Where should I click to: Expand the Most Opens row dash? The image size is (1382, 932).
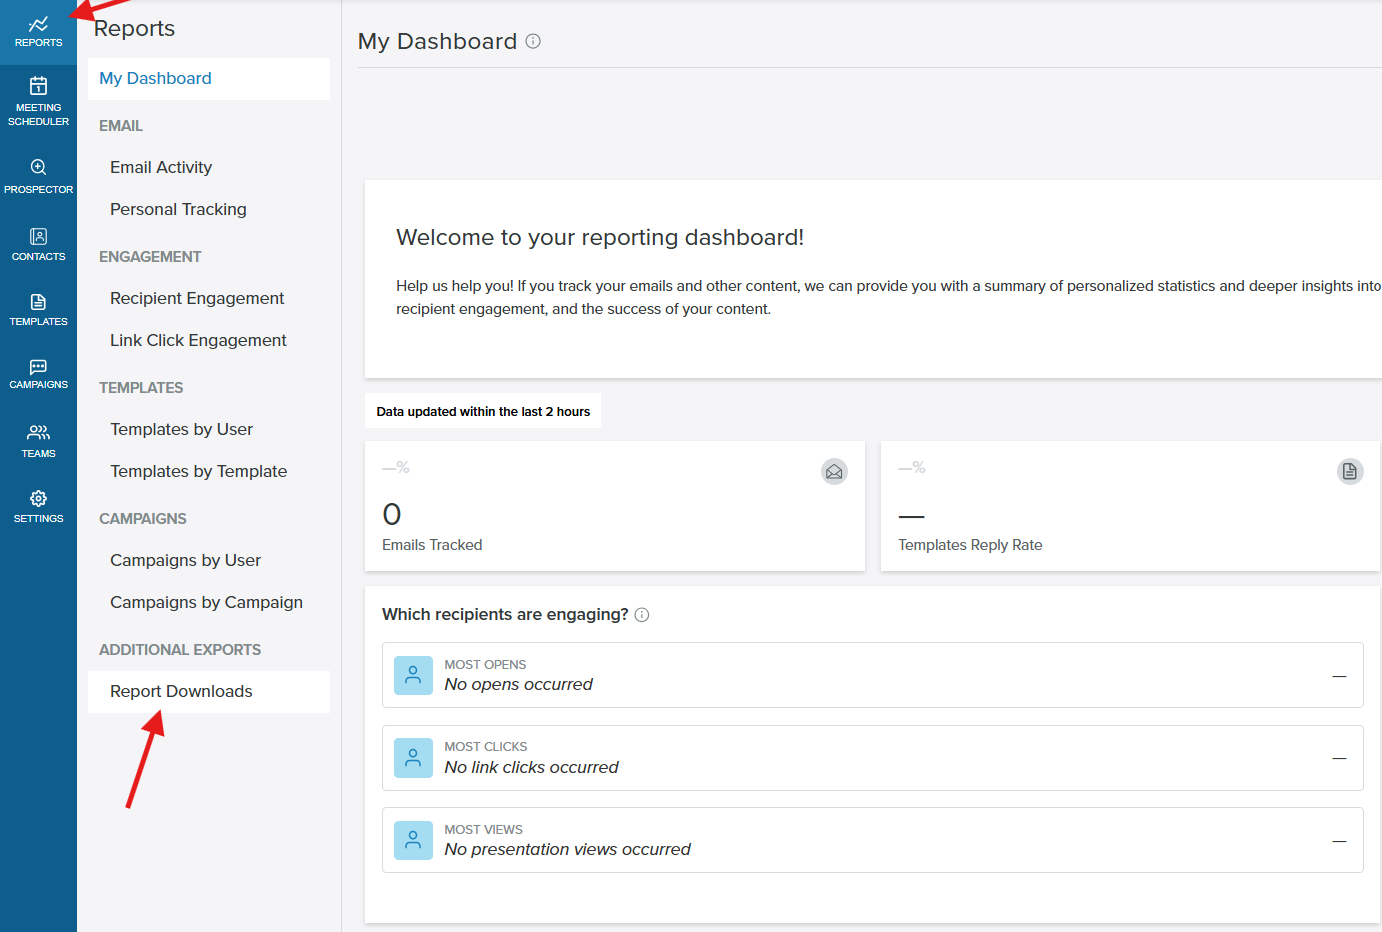pyautogui.click(x=1339, y=676)
